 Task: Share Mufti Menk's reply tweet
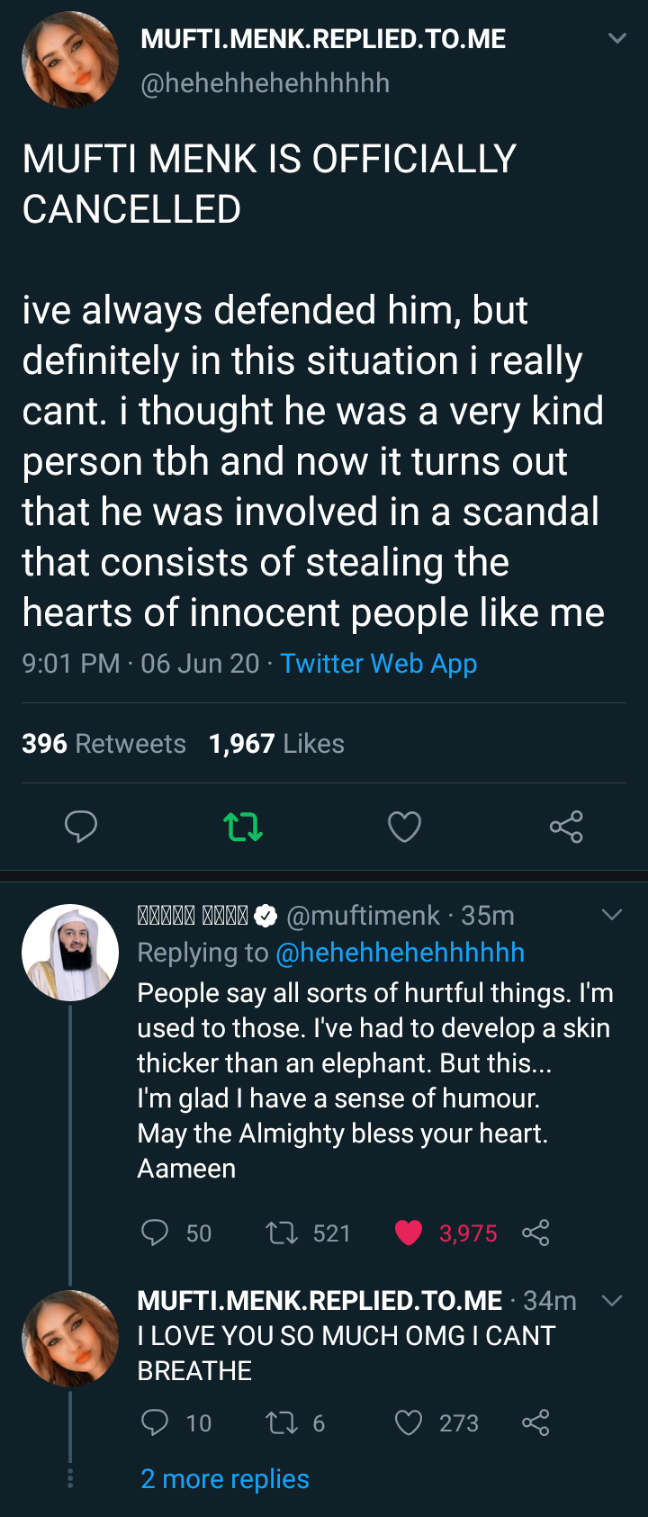[536, 1233]
